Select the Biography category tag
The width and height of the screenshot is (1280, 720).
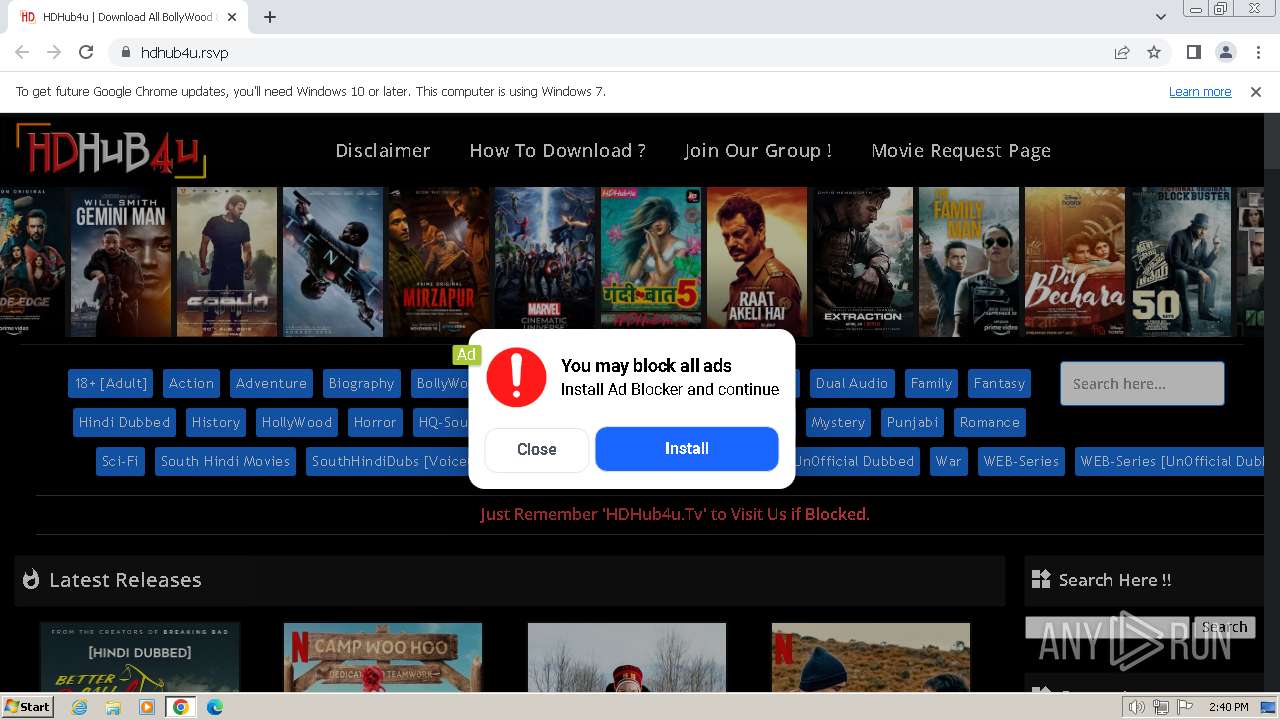(361, 383)
